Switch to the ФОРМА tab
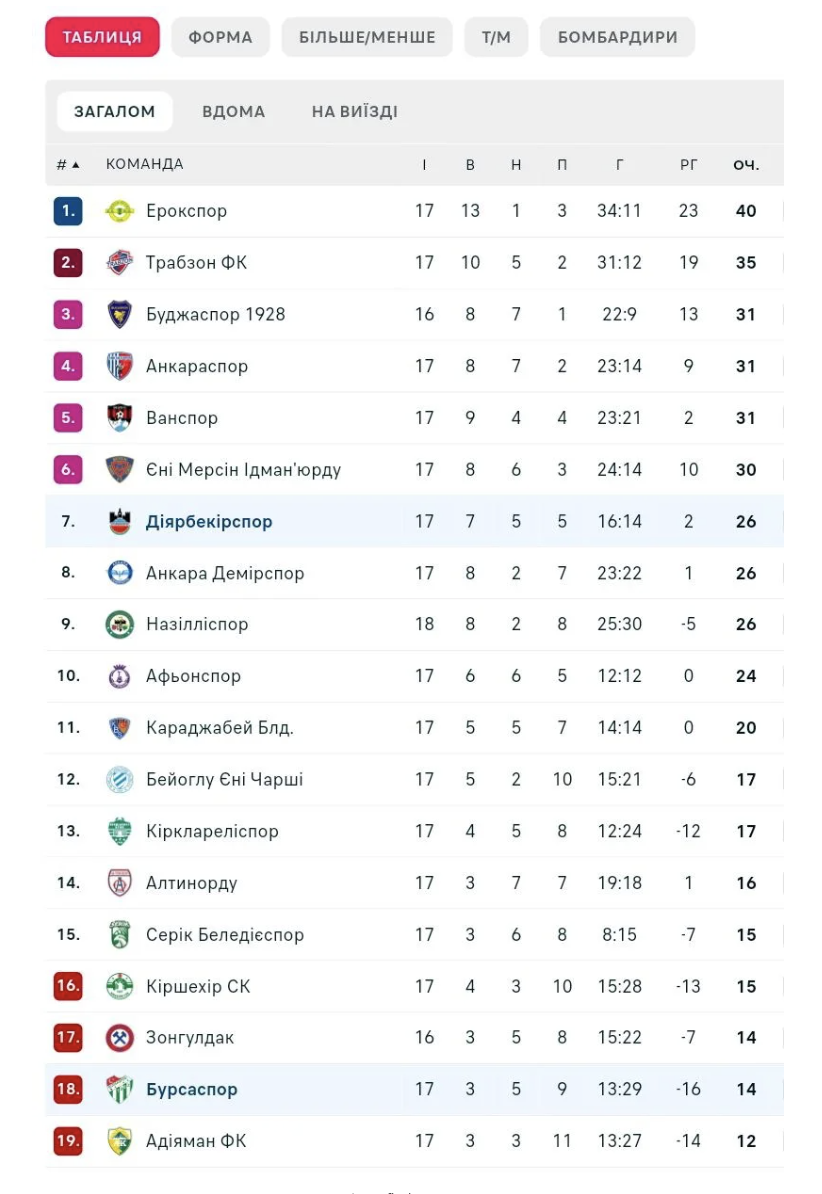This screenshot has height=1194, width=822. pyautogui.click(x=220, y=37)
